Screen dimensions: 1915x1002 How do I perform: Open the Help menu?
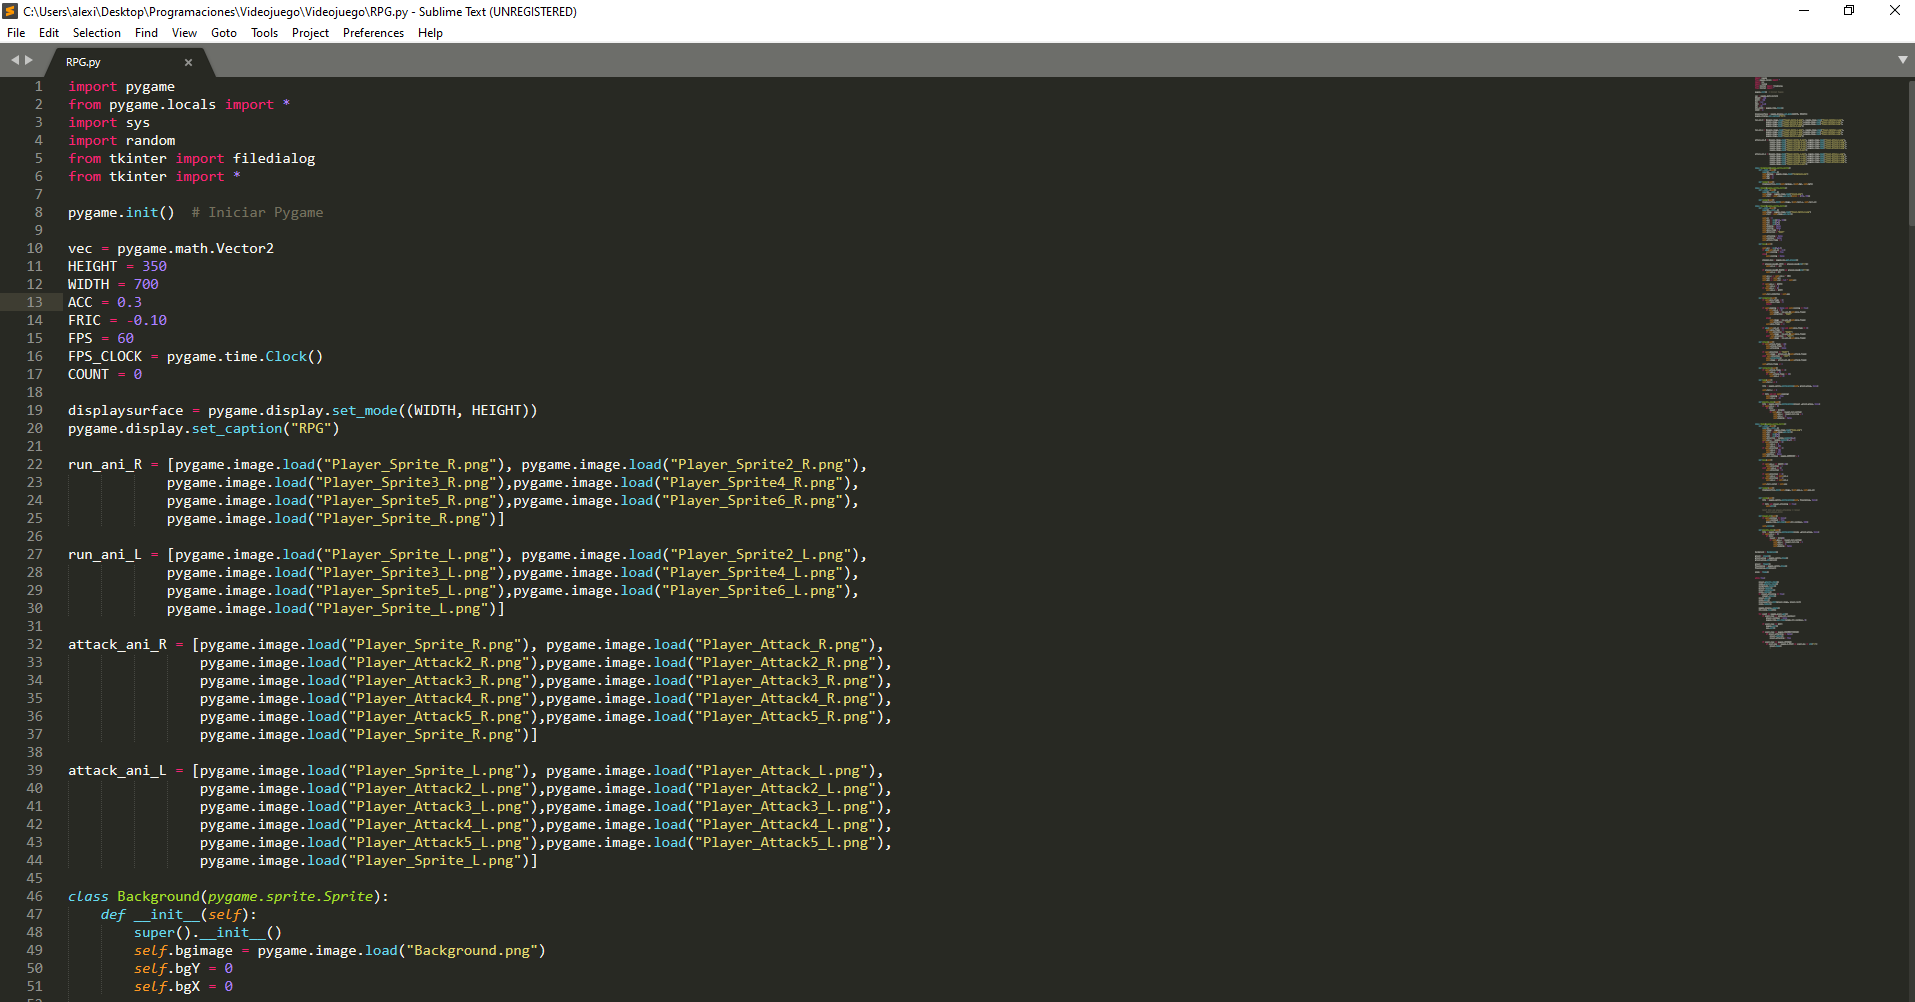click(430, 32)
